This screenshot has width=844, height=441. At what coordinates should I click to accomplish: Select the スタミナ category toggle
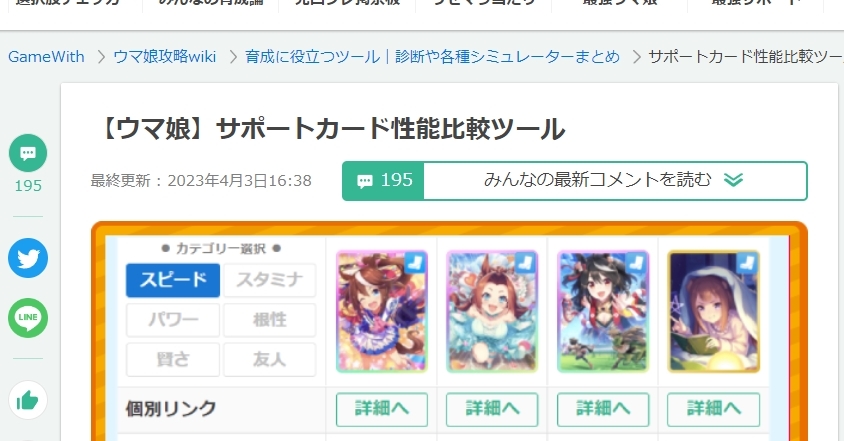coord(270,280)
